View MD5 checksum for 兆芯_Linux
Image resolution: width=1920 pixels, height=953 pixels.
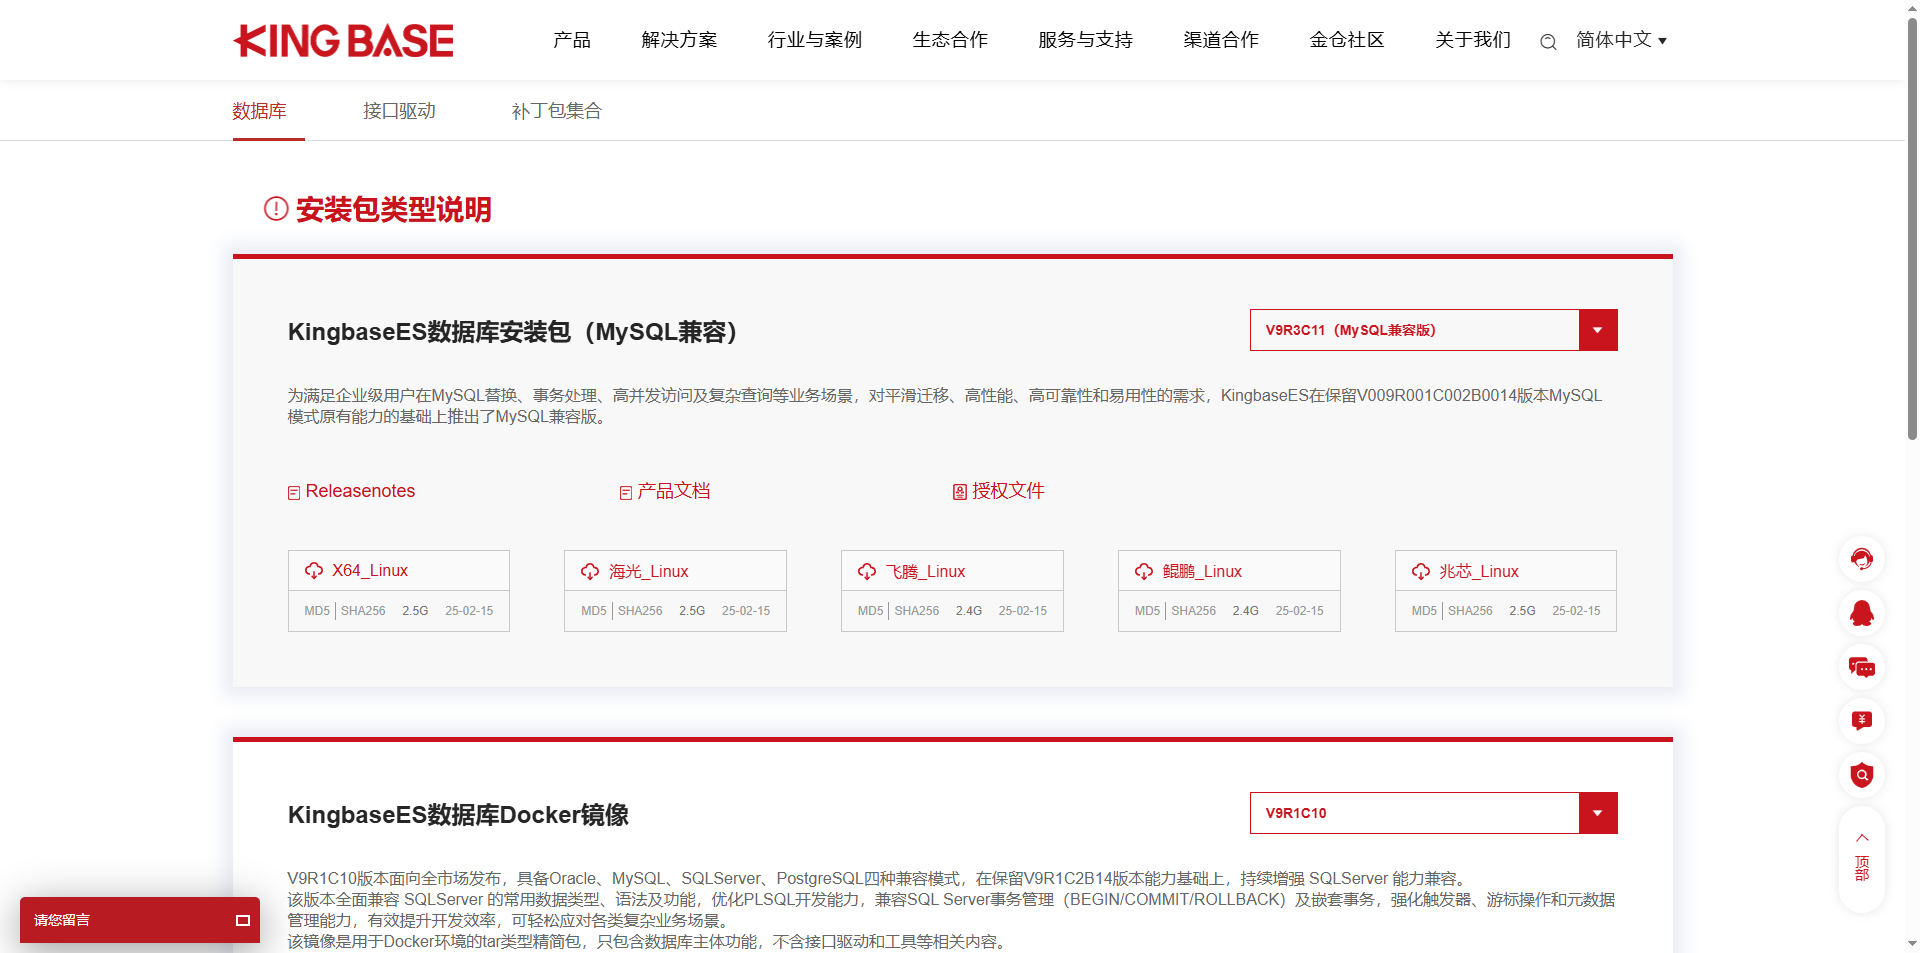pyautogui.click(x=1424, y=611)
